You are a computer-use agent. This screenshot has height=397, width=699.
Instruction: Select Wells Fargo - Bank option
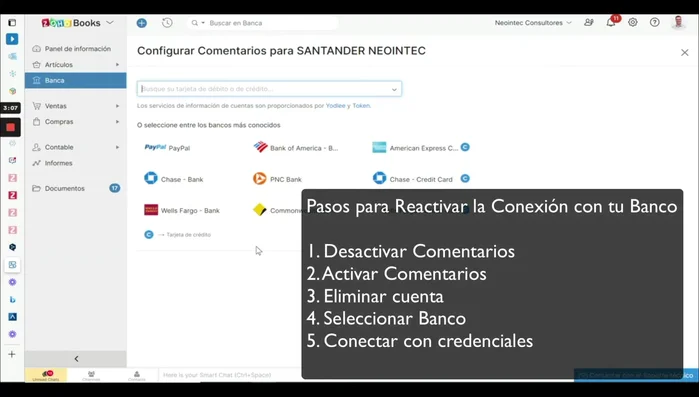182,210
